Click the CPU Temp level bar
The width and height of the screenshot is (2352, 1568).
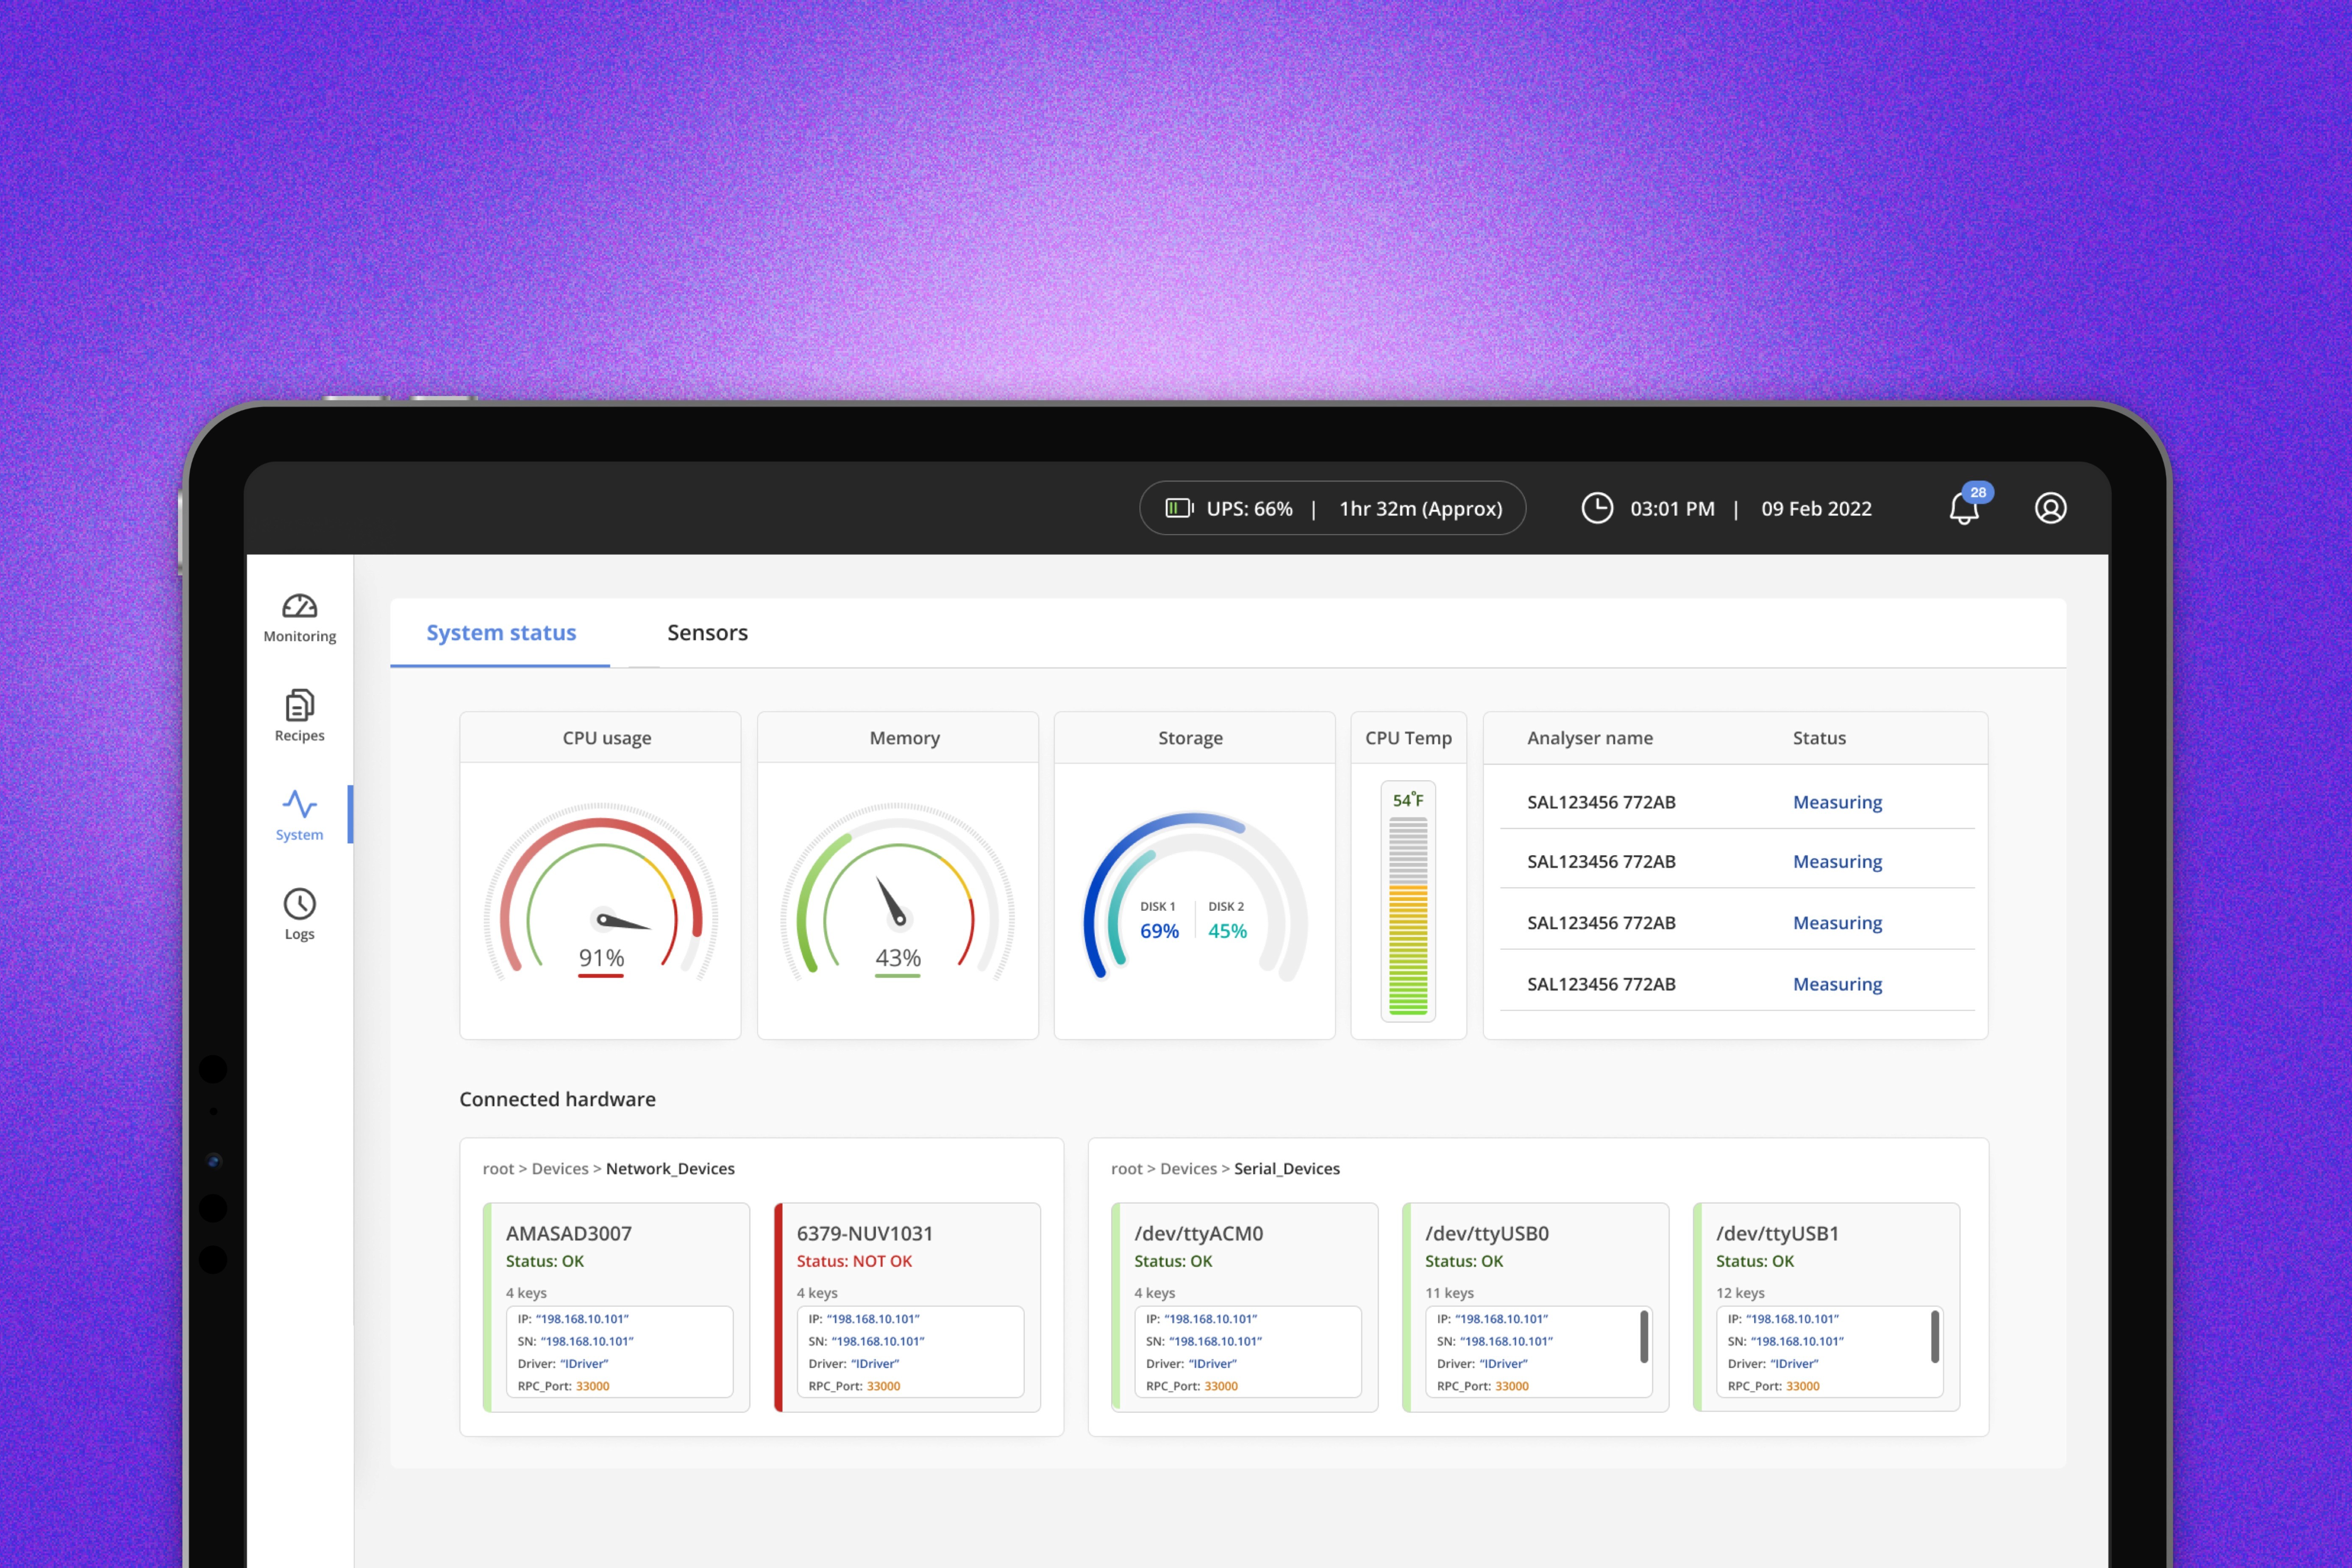[1408, 915]
